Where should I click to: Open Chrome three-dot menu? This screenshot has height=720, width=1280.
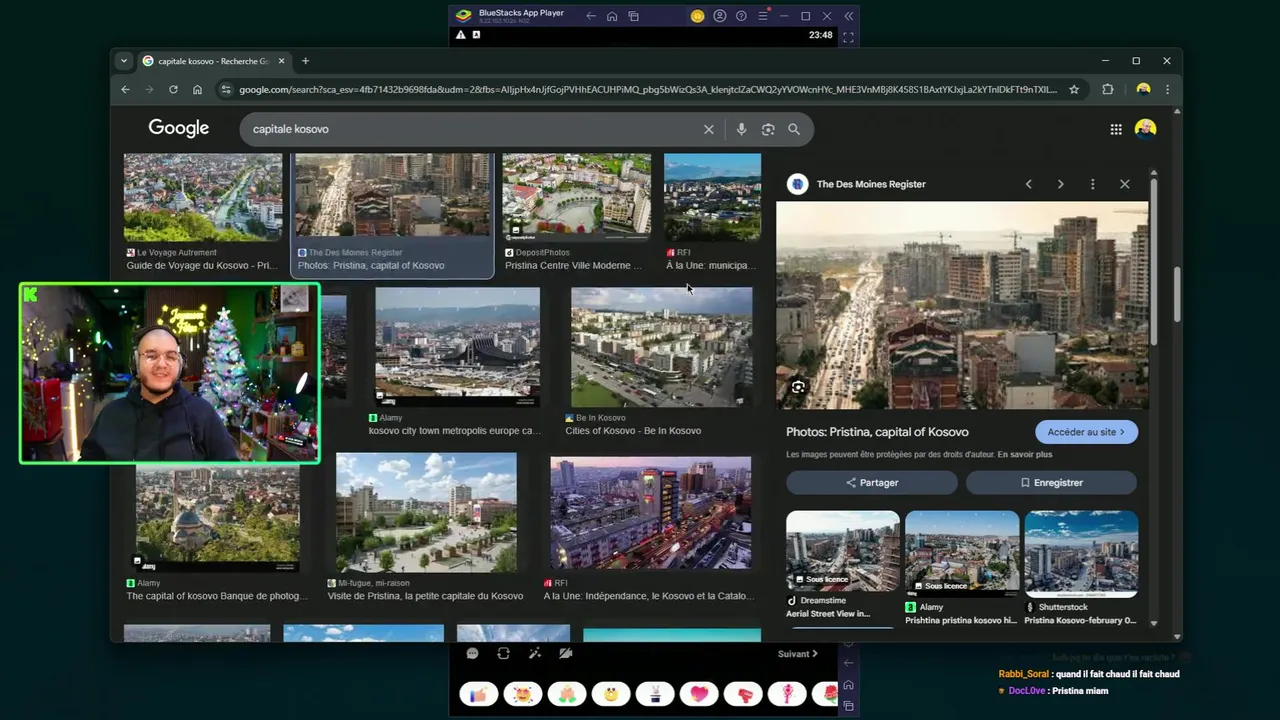pyautogui.click(x=1167, y=89)
